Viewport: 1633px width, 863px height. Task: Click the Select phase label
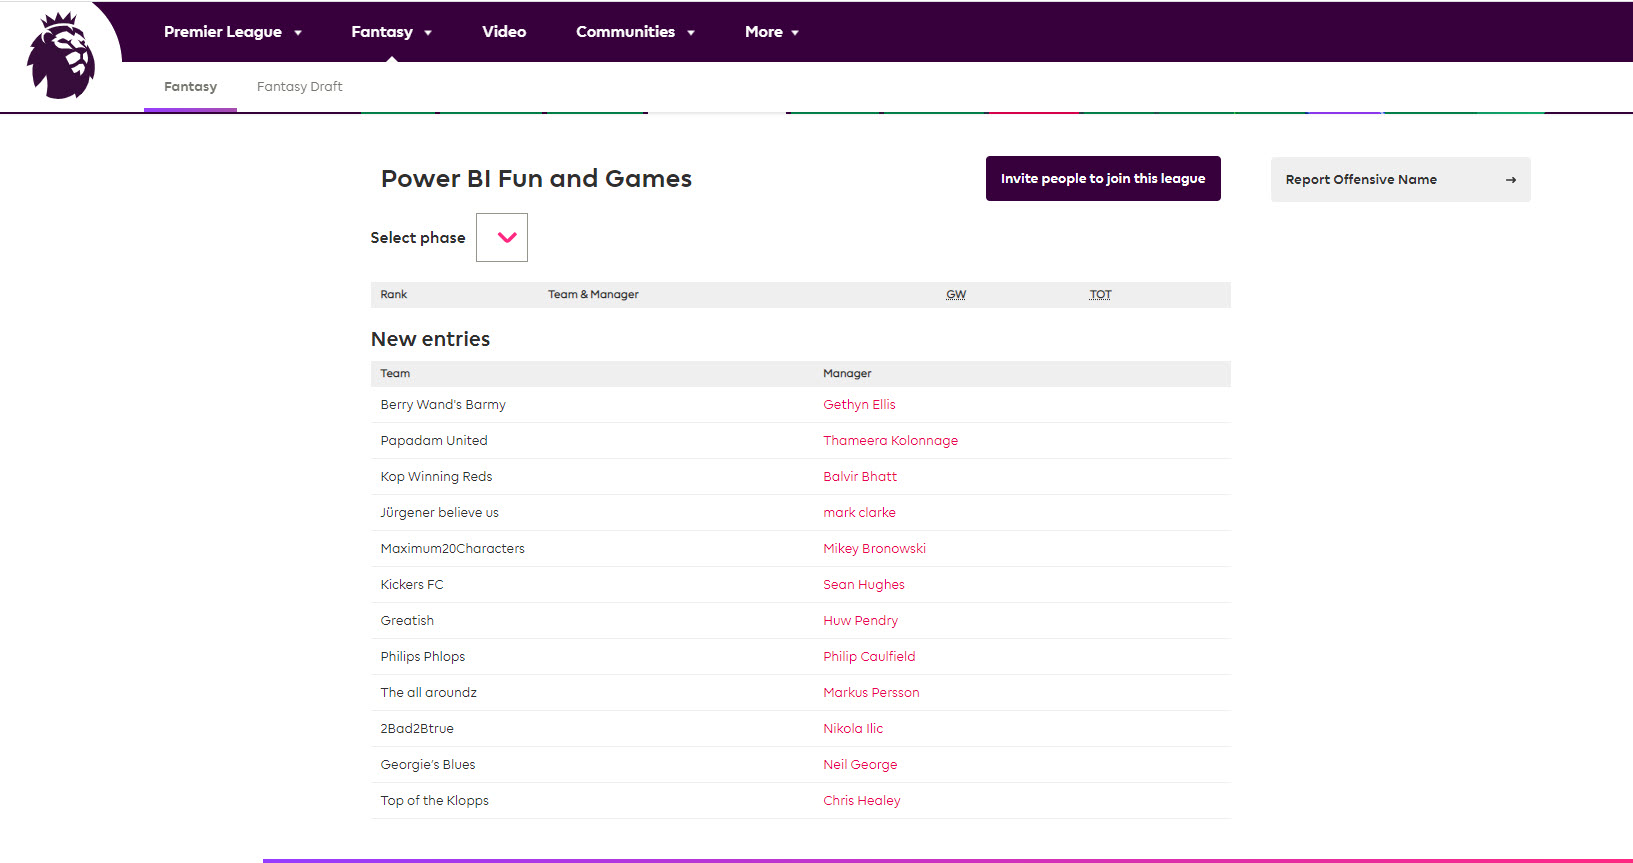tap(418, 238)
